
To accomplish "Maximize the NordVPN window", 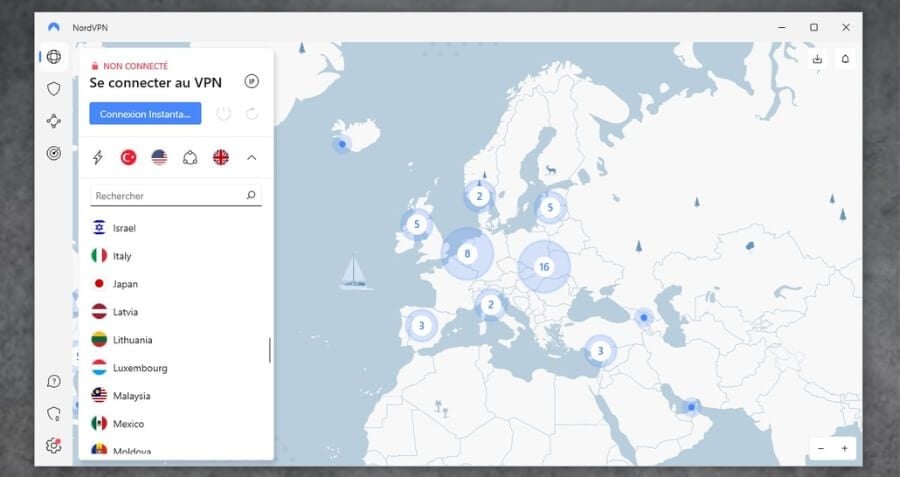I will (814, 28).
